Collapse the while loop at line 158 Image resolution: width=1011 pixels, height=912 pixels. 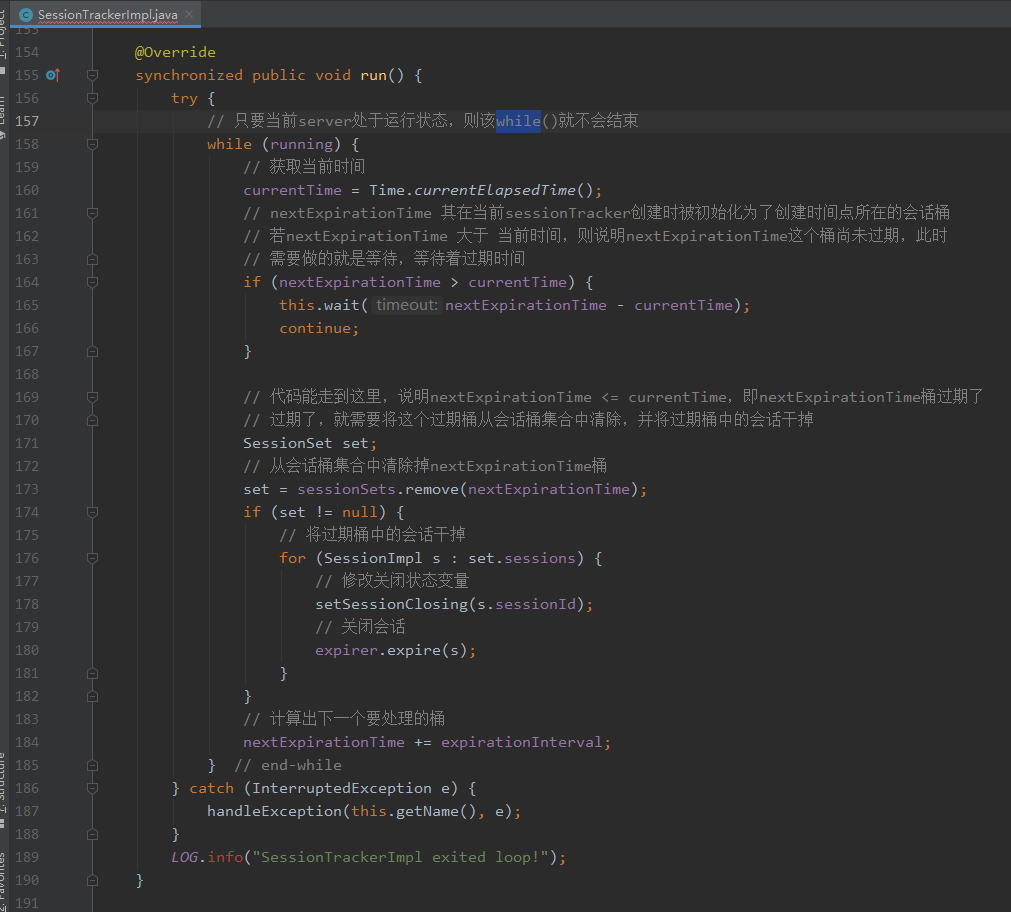coord(92,144)
